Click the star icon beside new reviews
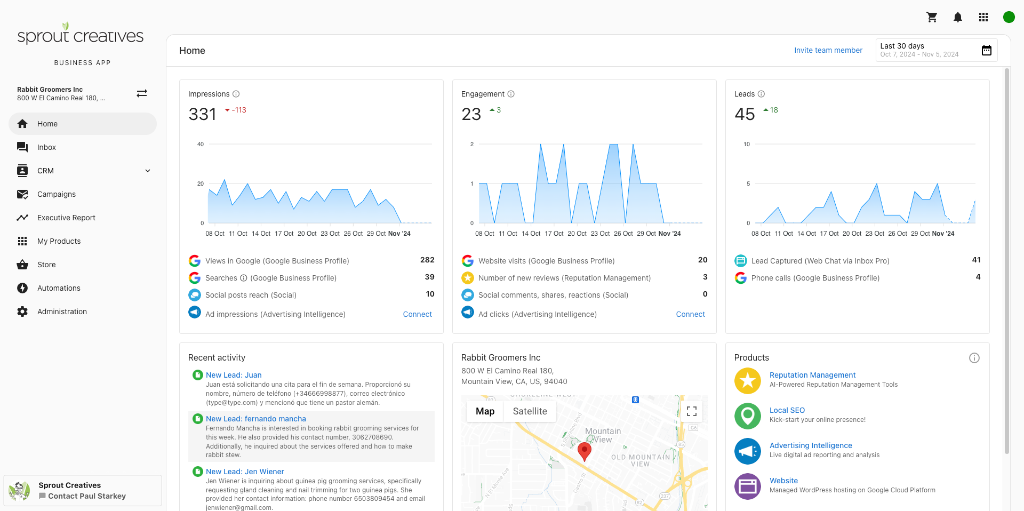Screen dimensions: 1024x511 click(x=467, y=278)
